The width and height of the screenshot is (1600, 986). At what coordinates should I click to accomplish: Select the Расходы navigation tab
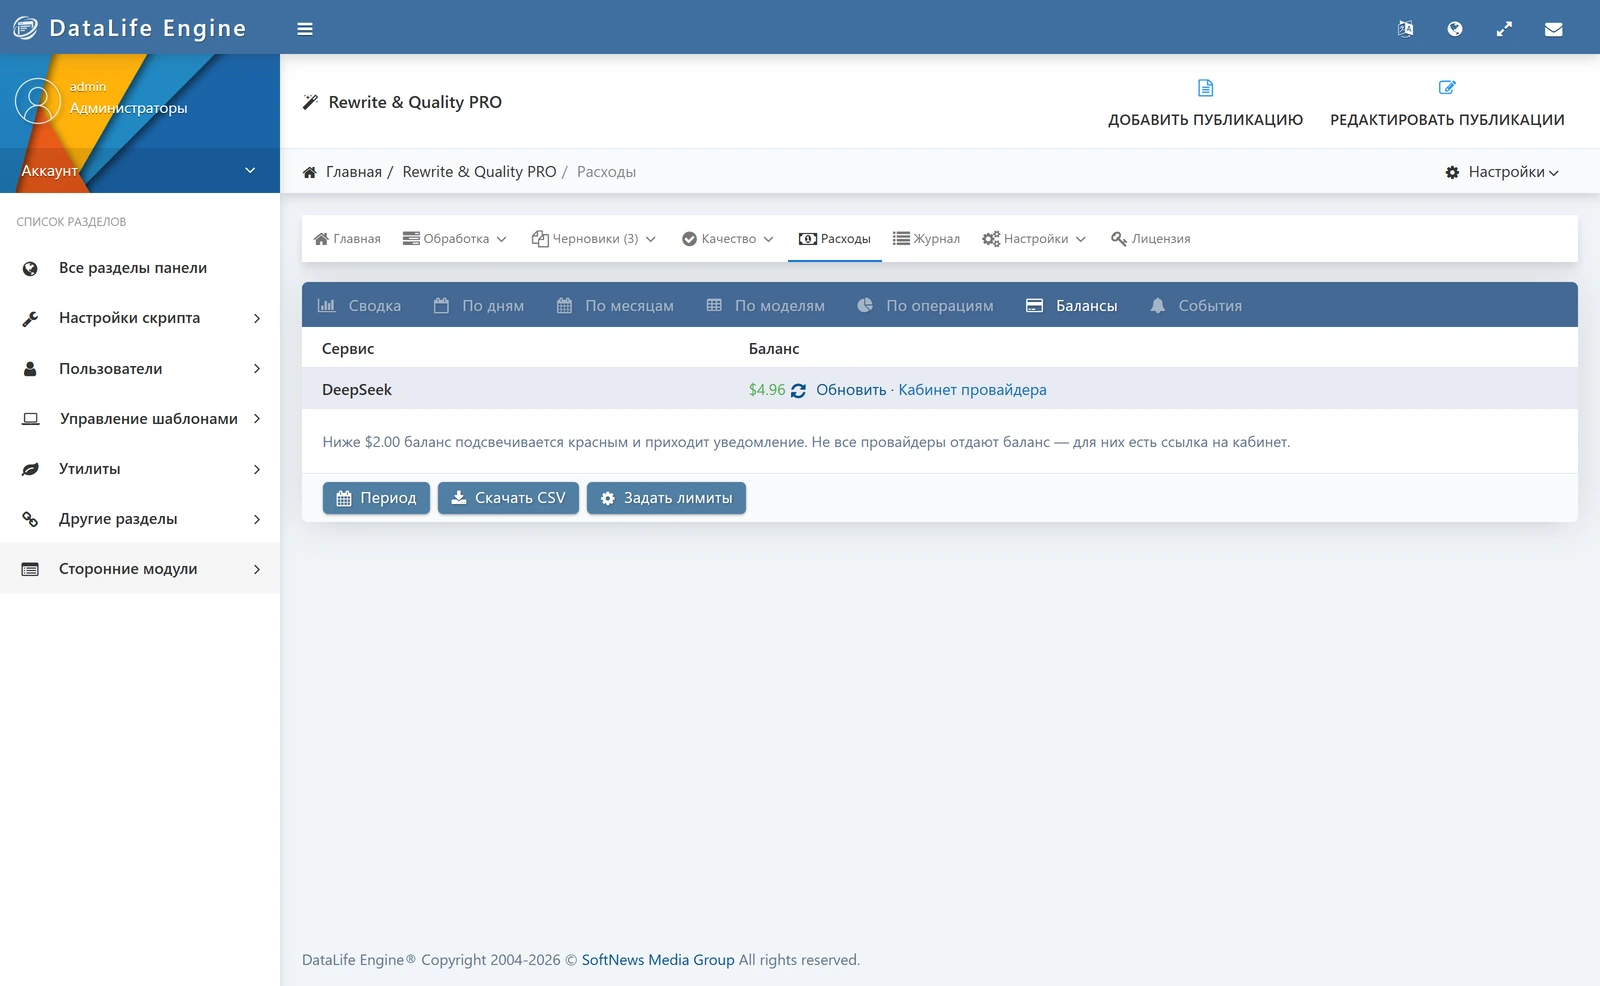tap(835, 239)
